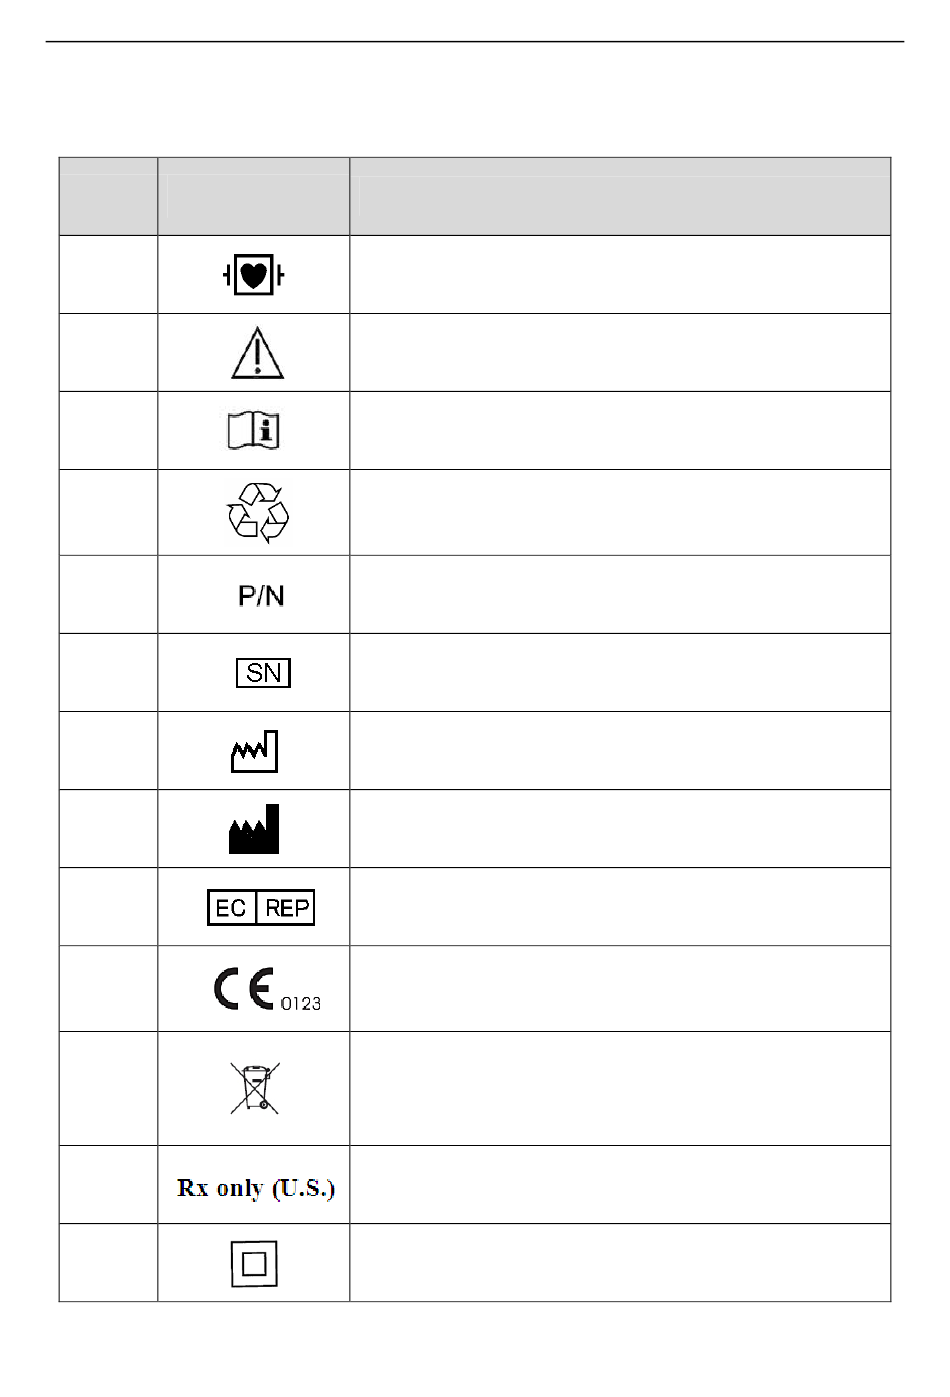This screenshot has width=950, height=1397.
Task: Select the P/N part number symbol
Action: coord(261,596)
